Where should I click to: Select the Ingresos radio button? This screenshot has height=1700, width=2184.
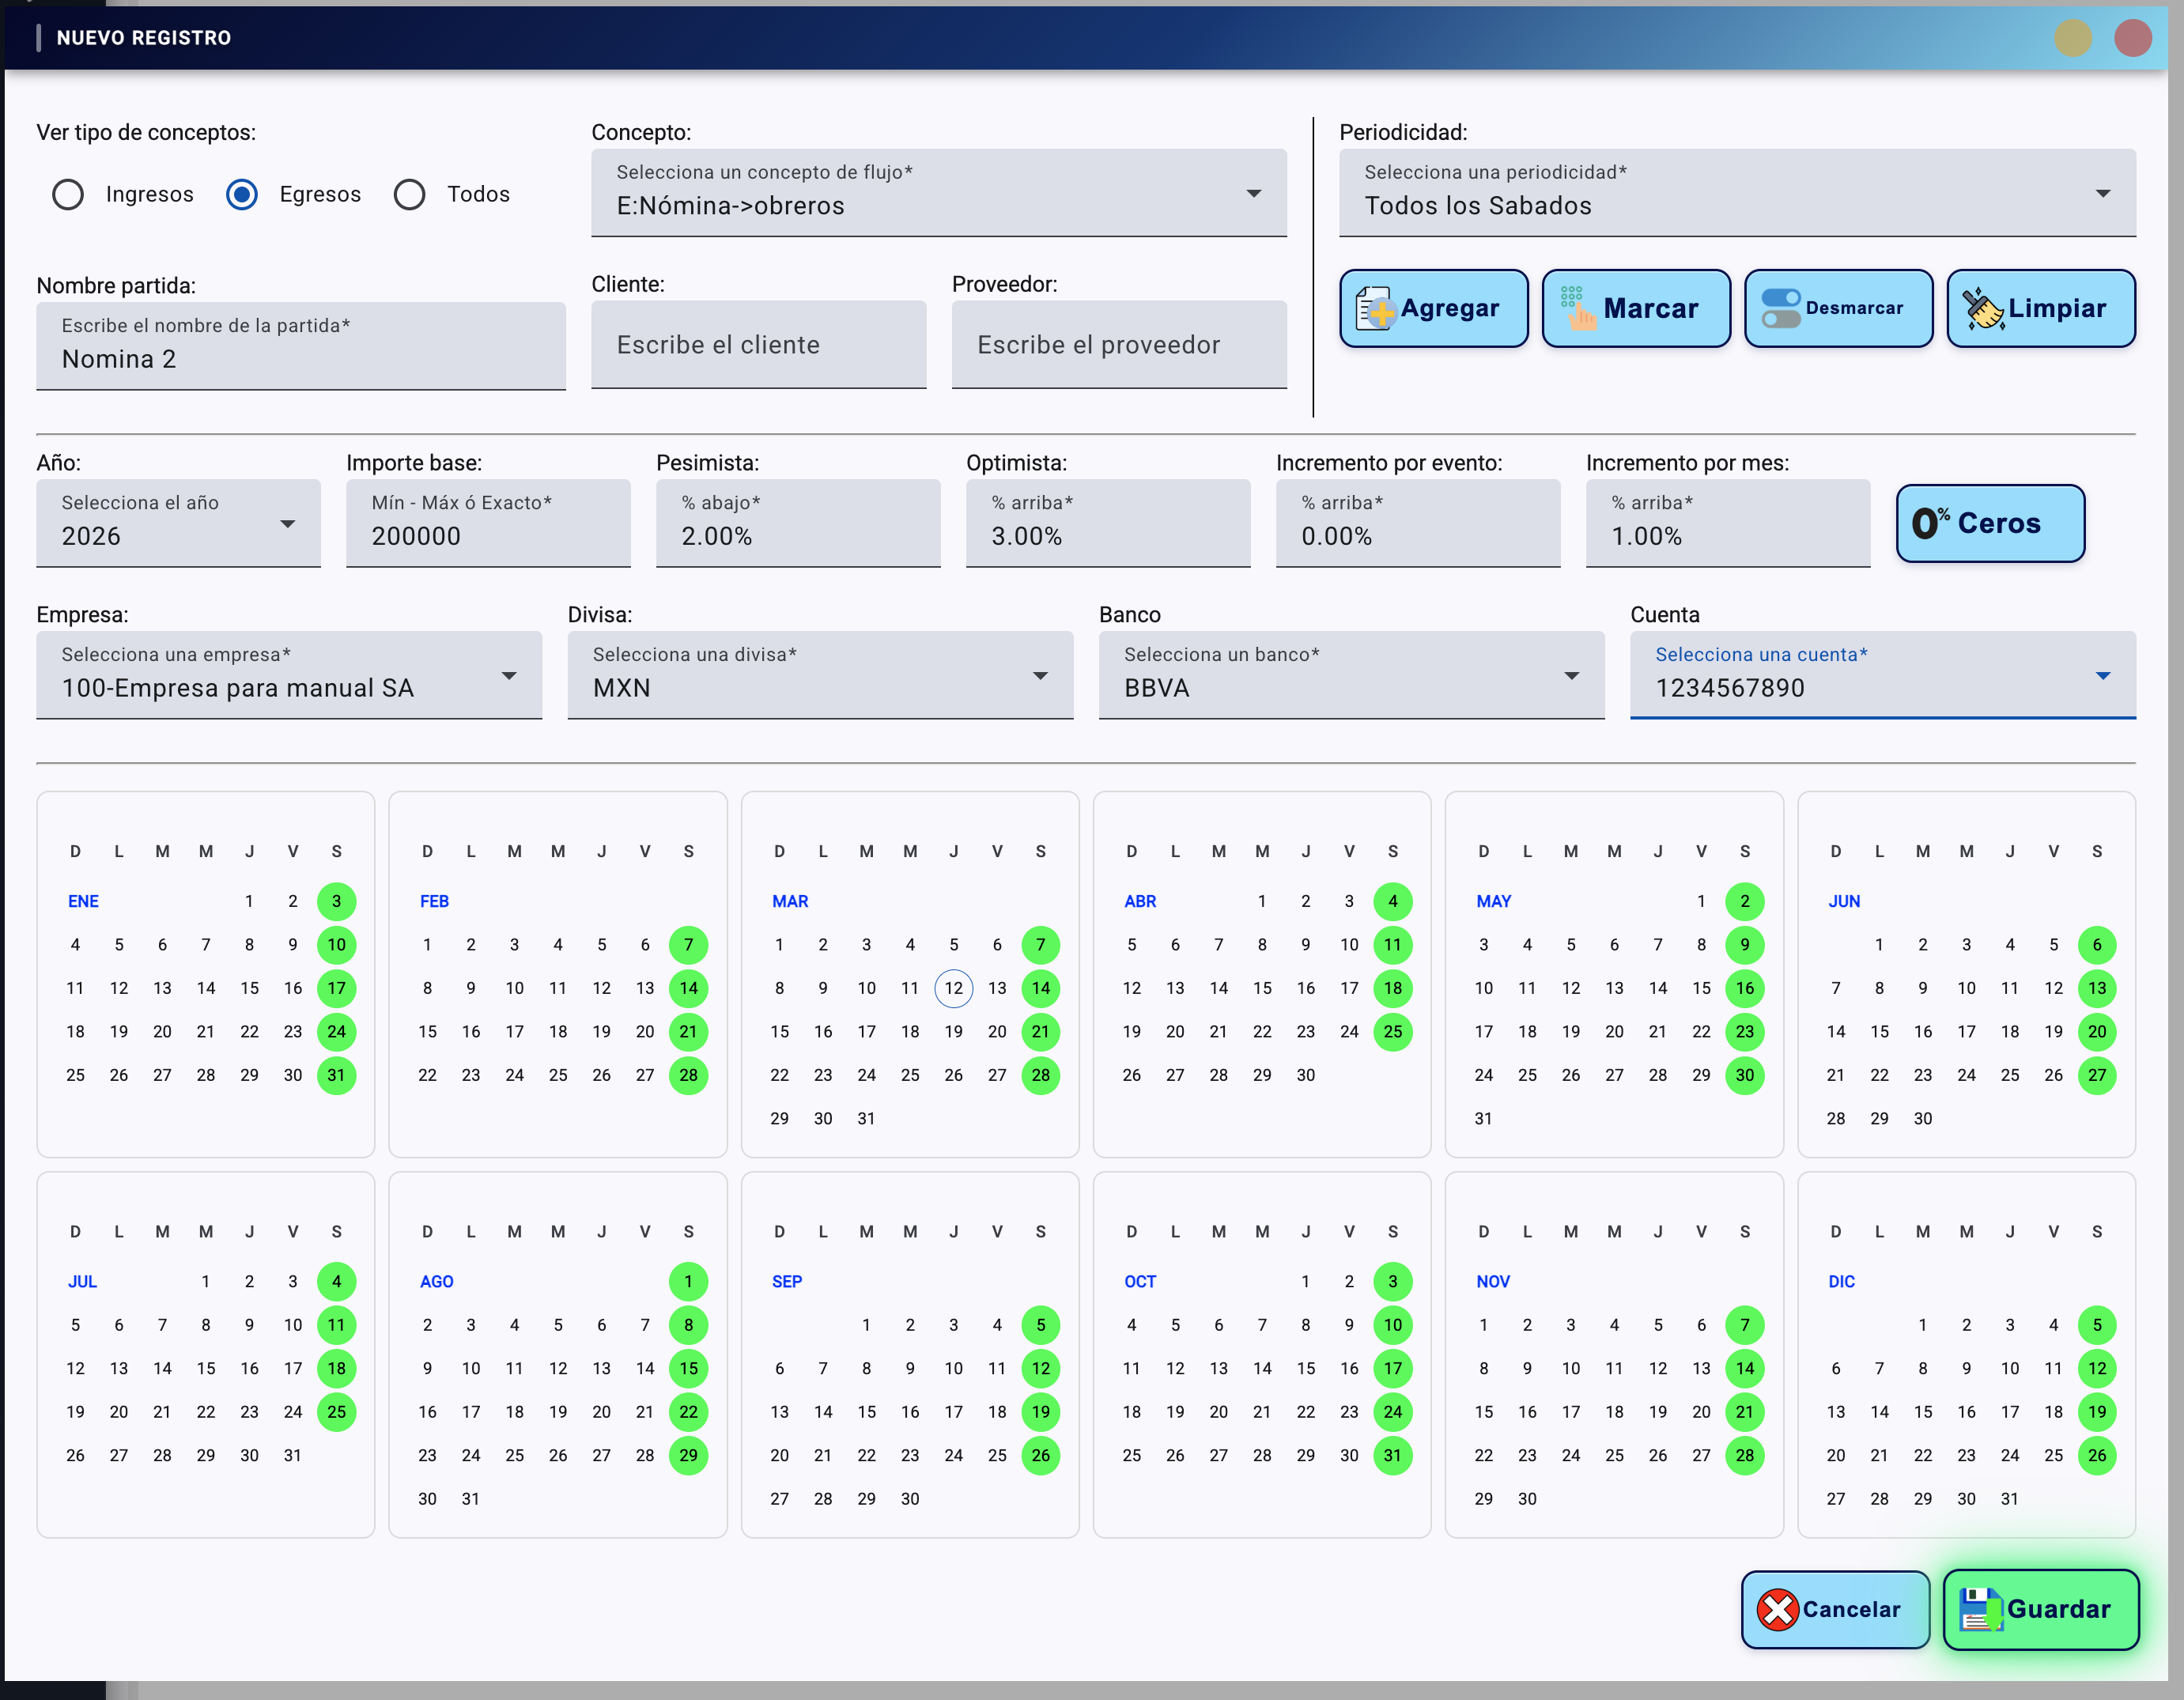pos(68,194)
